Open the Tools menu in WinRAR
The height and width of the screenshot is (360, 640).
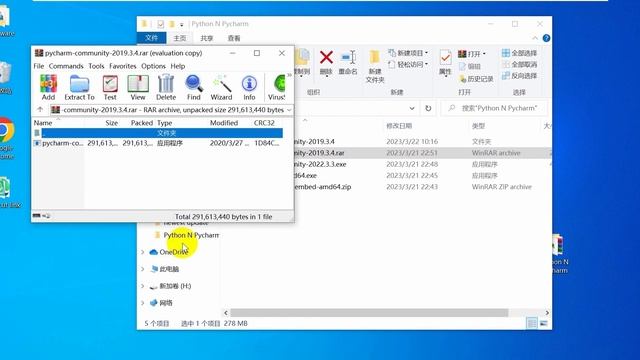[x=96, y=66]
